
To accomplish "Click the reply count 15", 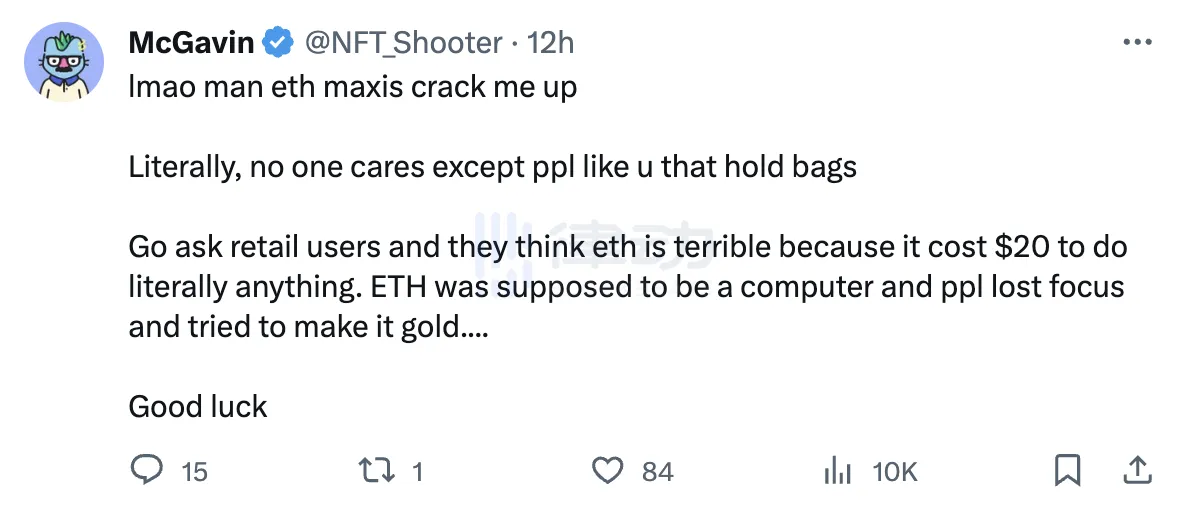I will pos(194,471).
